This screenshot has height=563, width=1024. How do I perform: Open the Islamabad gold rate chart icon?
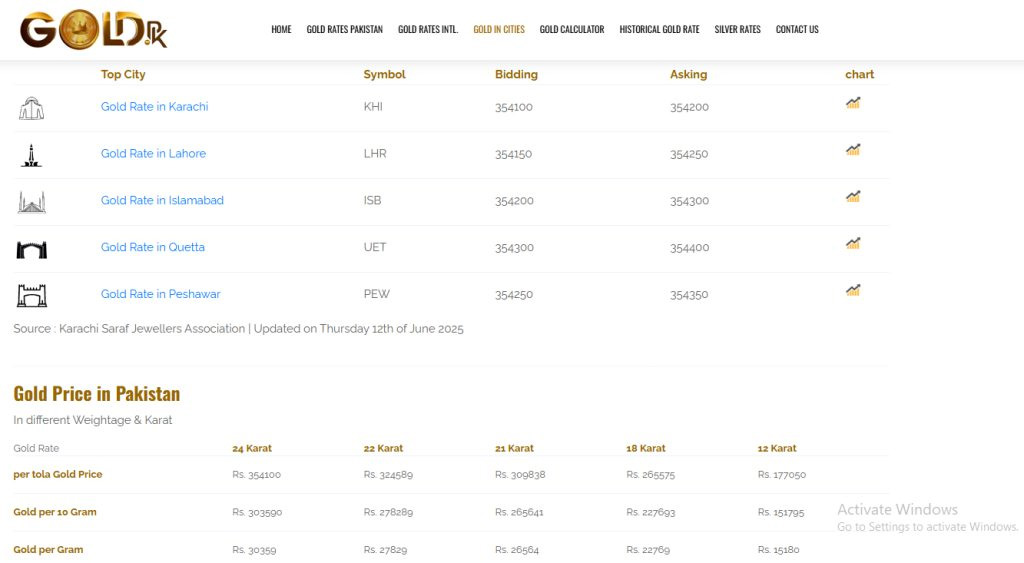coord(853,197)
